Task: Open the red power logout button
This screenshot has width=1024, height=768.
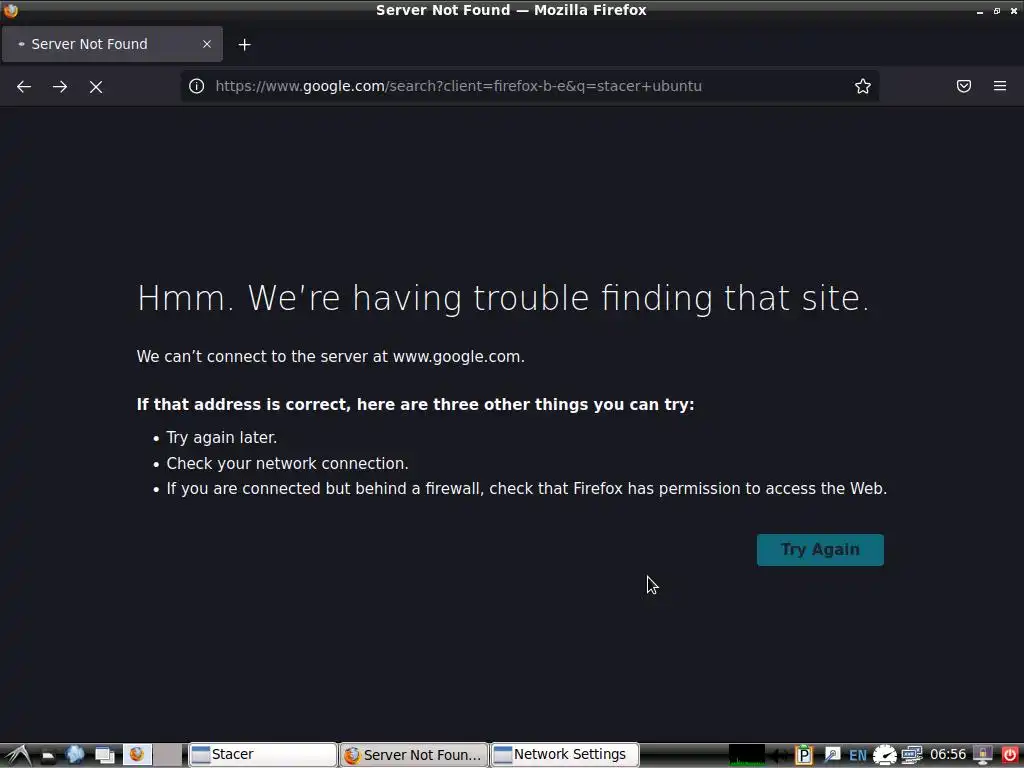Action: (x=1010, y=755)
